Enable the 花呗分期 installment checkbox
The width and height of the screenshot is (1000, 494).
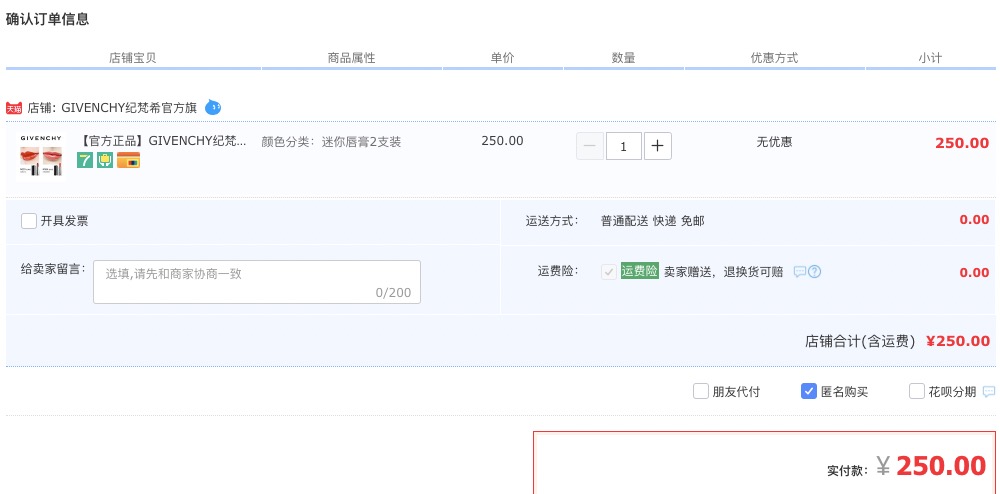click(917, 391)
